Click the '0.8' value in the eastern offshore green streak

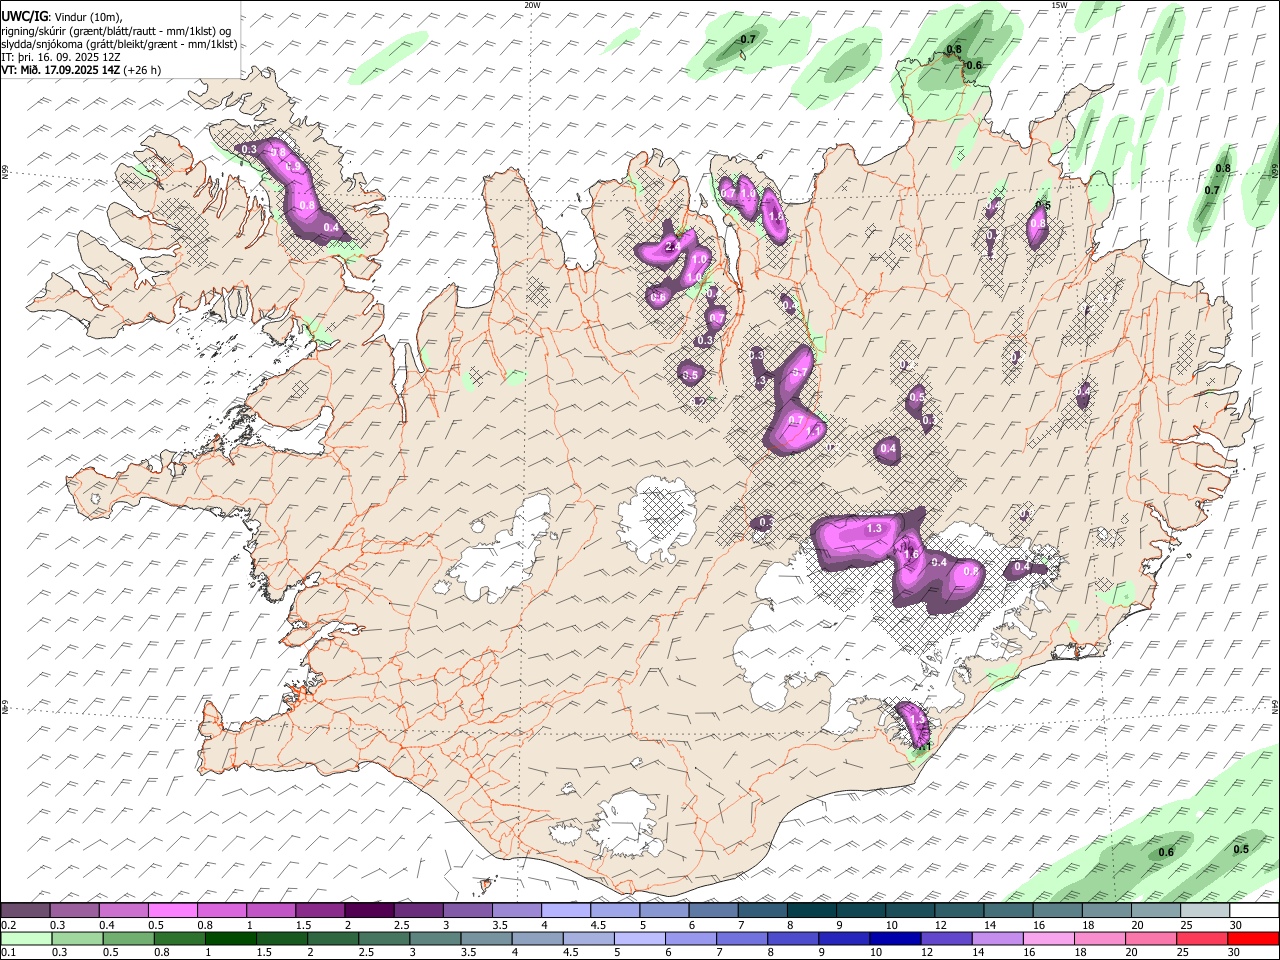[x=1223, y=168]
